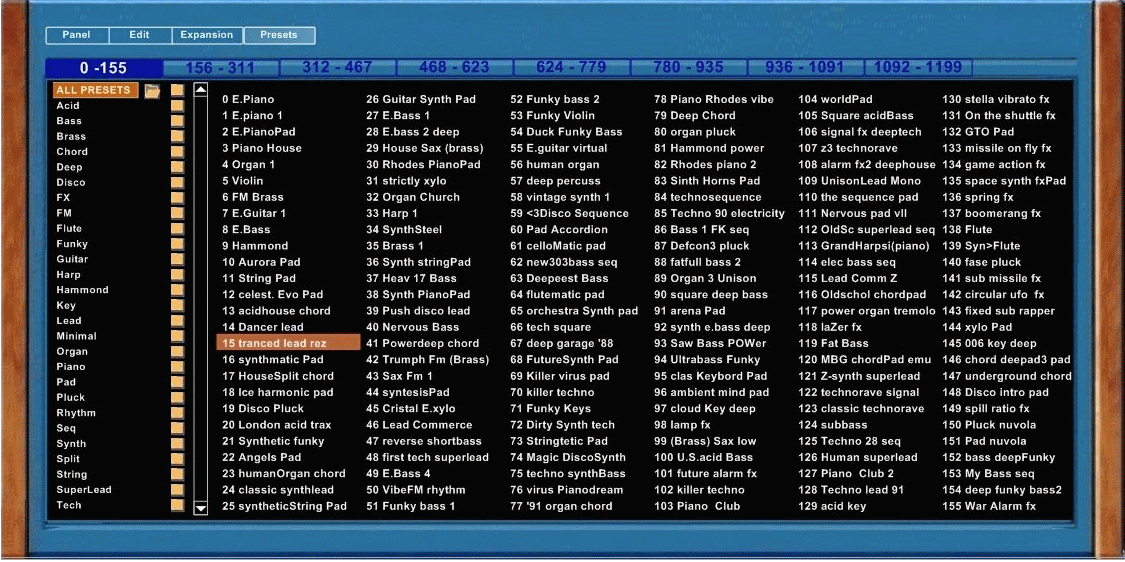Filter presets by Synth category
This screenshot has width=1125, height=562.
pyautogui.click(x=71, y=444)
